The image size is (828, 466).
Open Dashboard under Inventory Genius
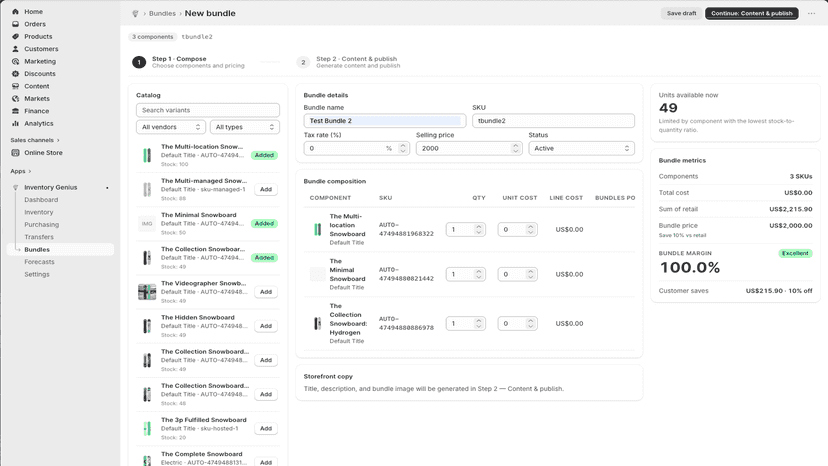tap(41, 200)
